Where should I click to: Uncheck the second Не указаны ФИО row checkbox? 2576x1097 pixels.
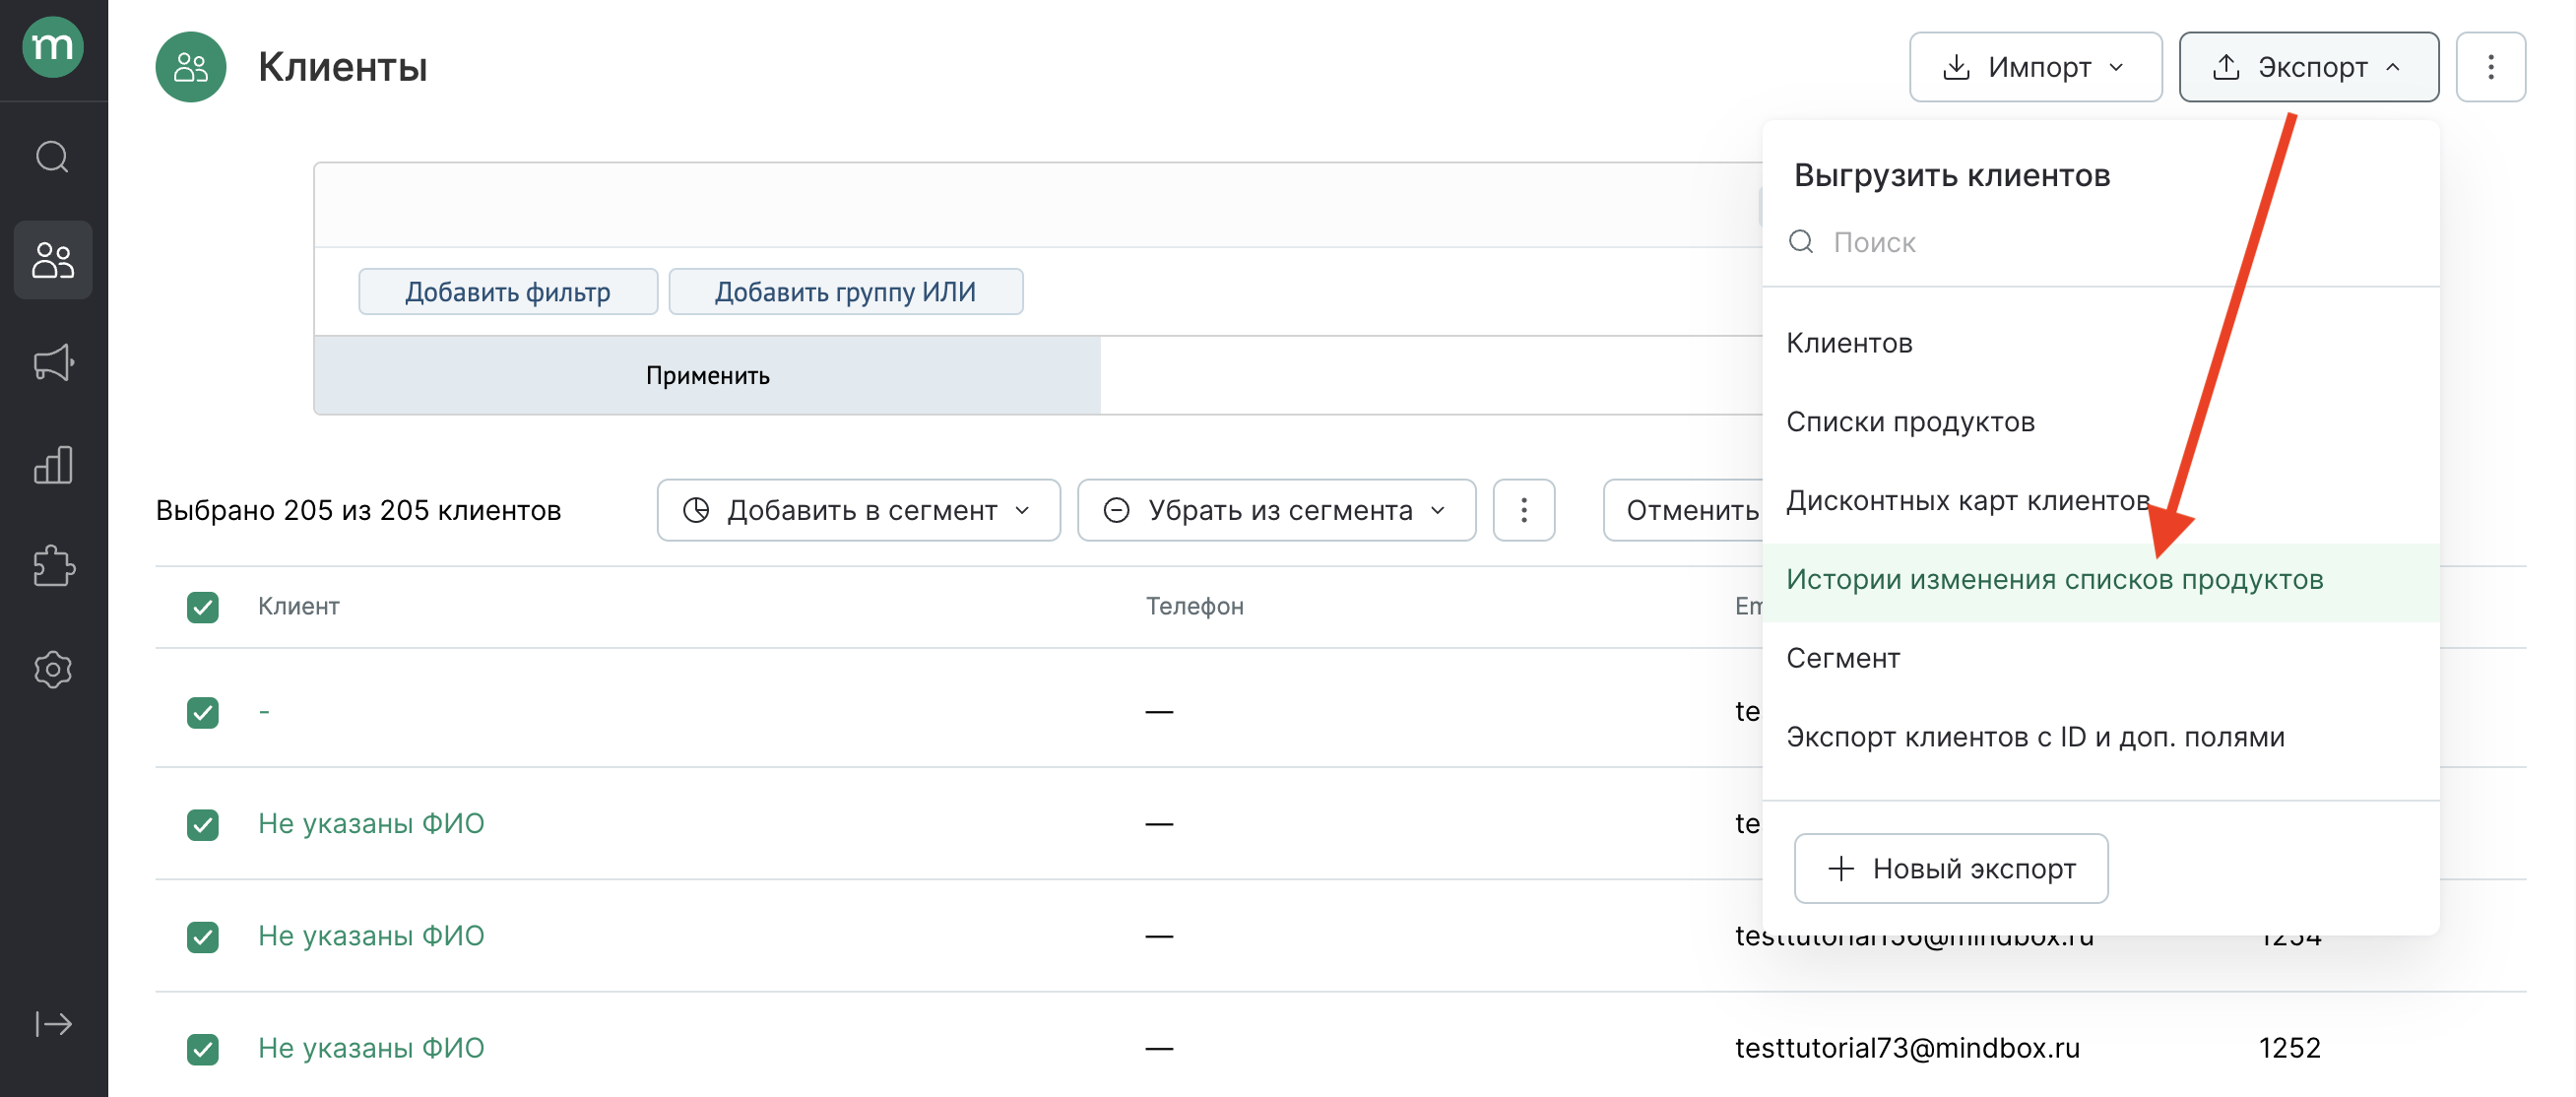coord(203,936)
